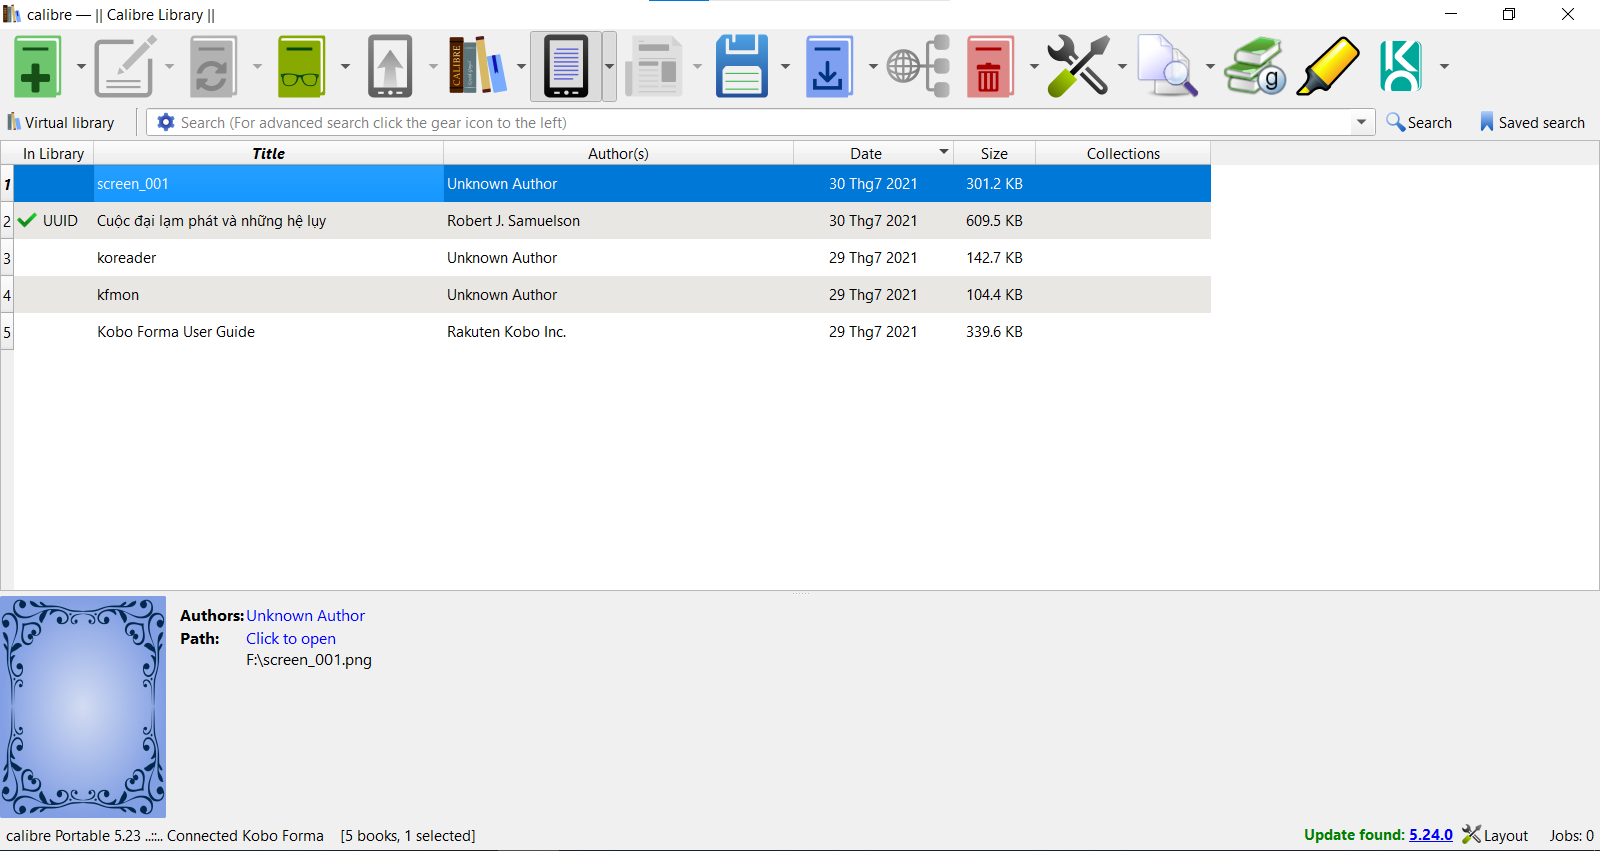Select the Cuộc đại lạm phát book title

click(211, 221)
